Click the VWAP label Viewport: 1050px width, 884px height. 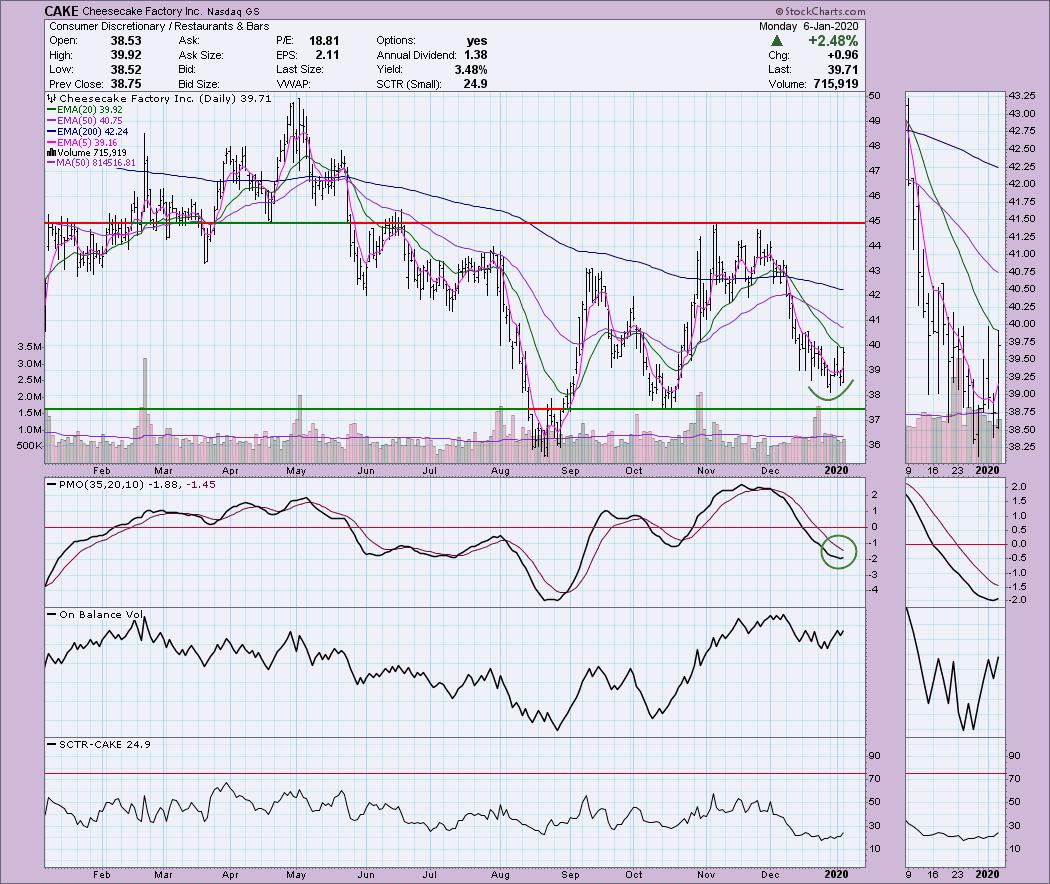tap(293, 84)
